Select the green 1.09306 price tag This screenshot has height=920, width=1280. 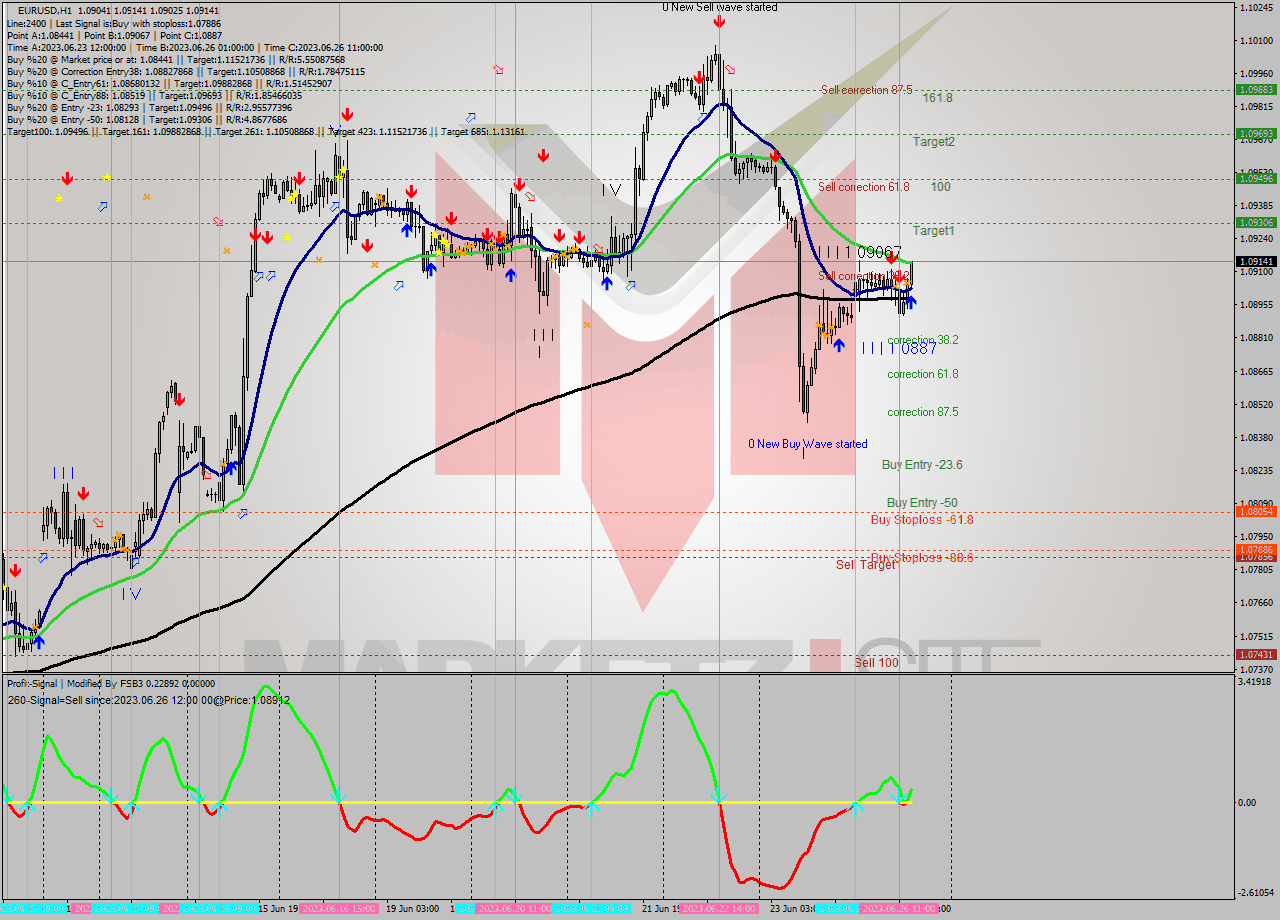pos(1255,222)
